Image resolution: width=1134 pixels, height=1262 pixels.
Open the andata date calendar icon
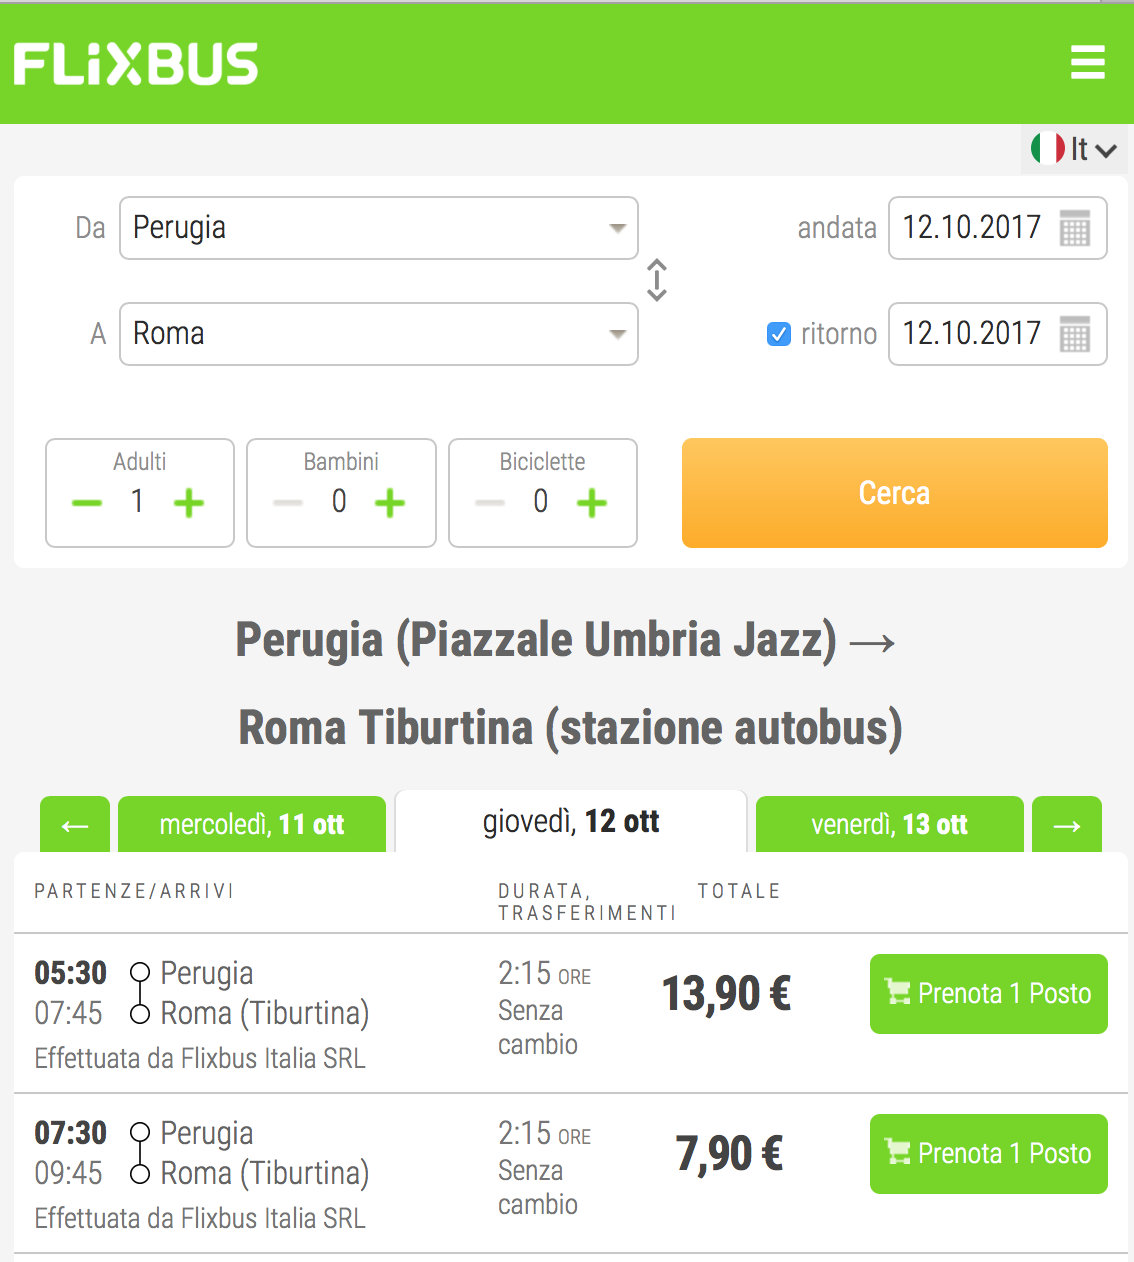(x=1075, y=229)
